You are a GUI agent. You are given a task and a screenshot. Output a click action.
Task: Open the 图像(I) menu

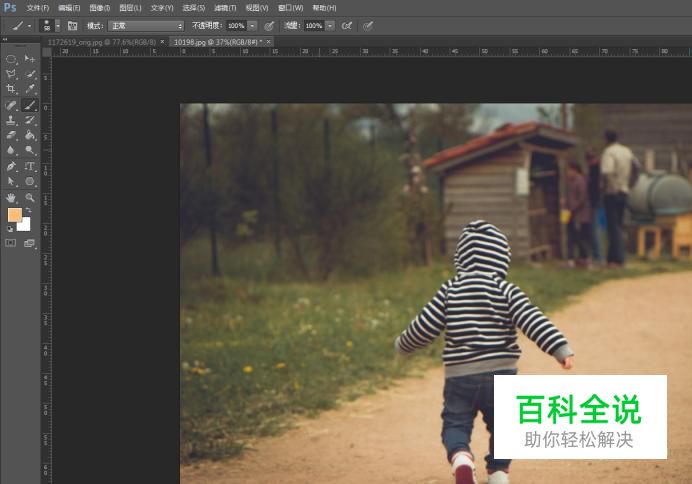point(99,7)
